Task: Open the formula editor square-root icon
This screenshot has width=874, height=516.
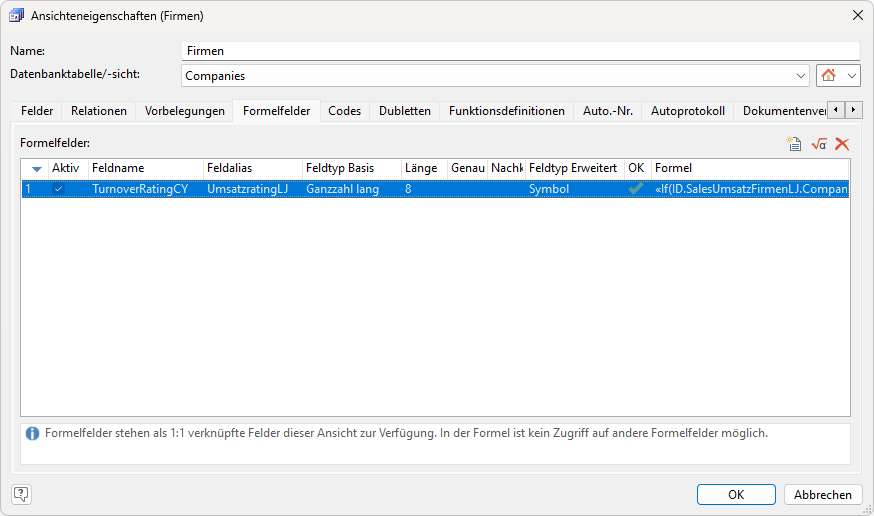Action: 819,144
